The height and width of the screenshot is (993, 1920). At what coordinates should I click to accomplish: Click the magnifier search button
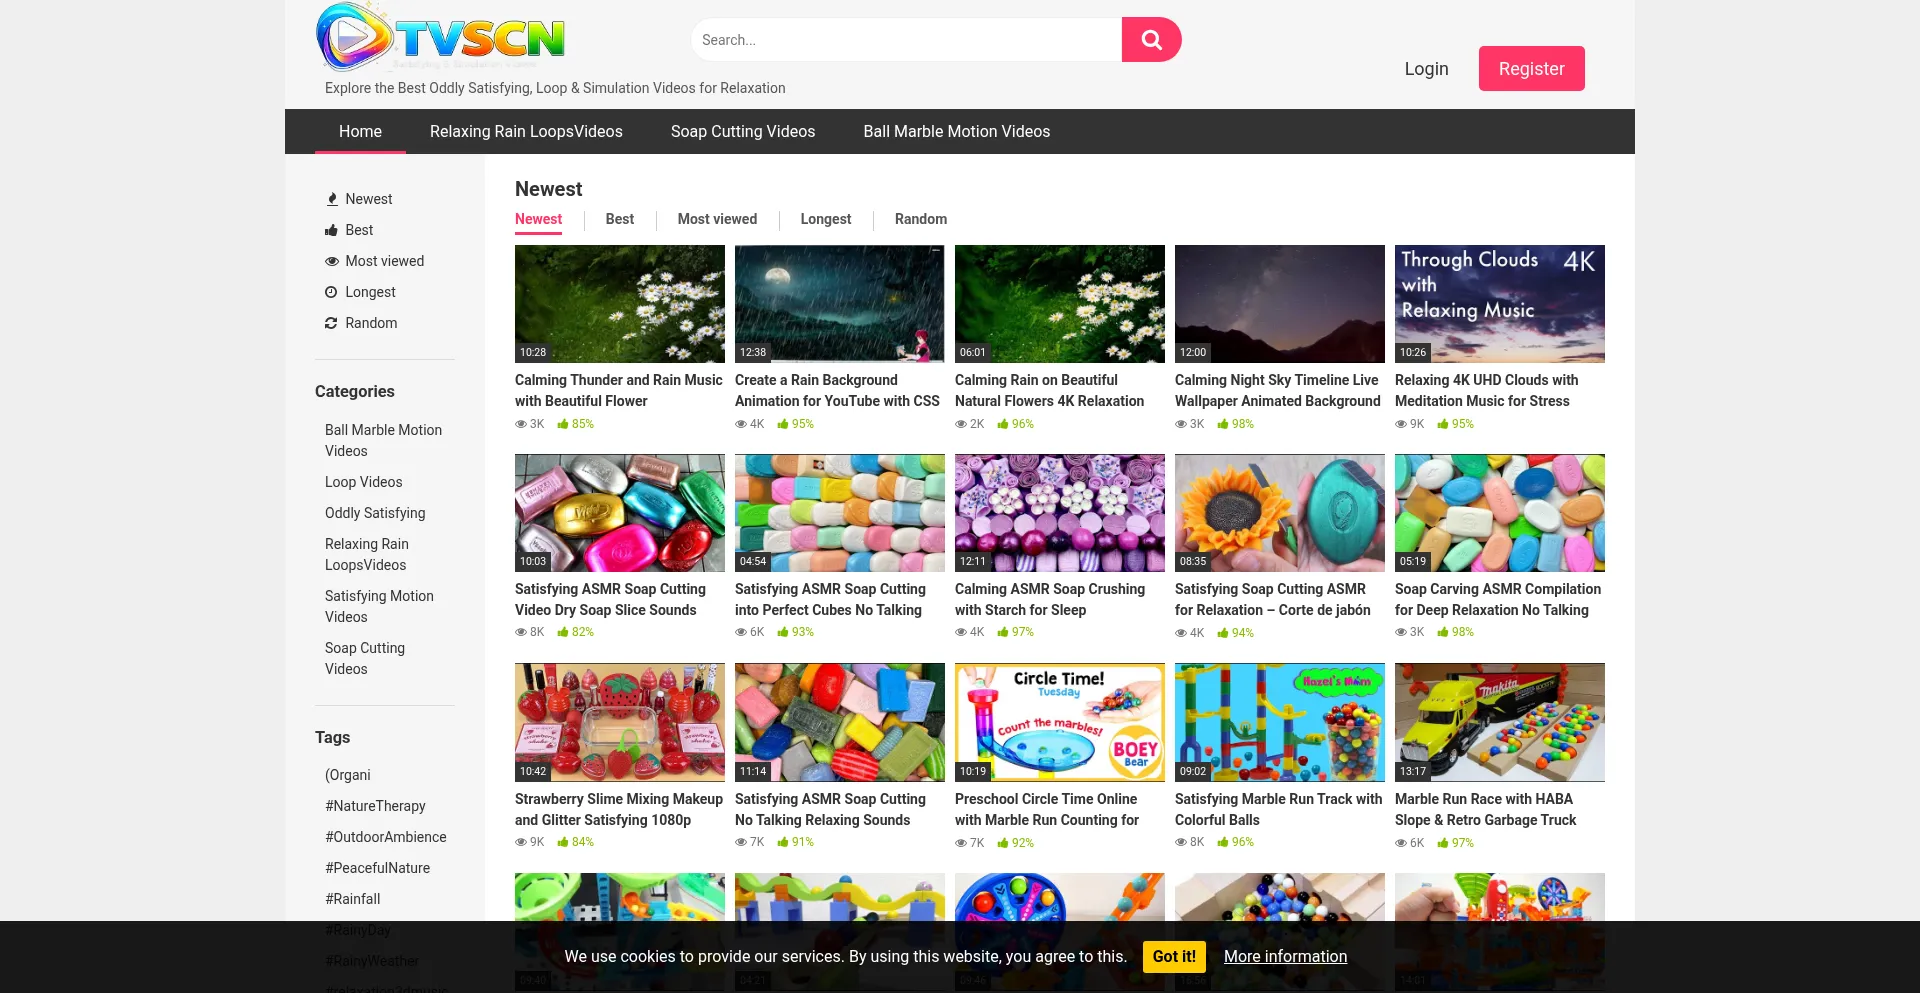pos(1151,40)
